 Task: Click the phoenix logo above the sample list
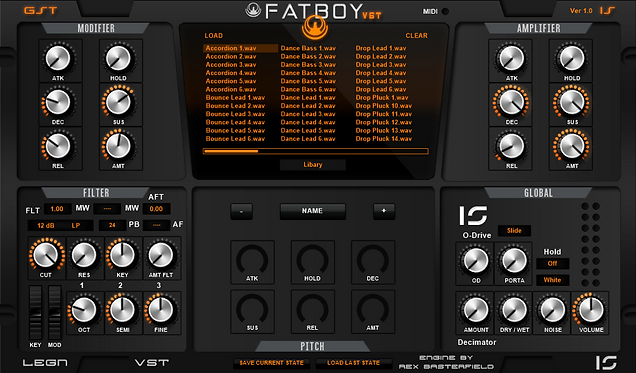tap(315, 27)
